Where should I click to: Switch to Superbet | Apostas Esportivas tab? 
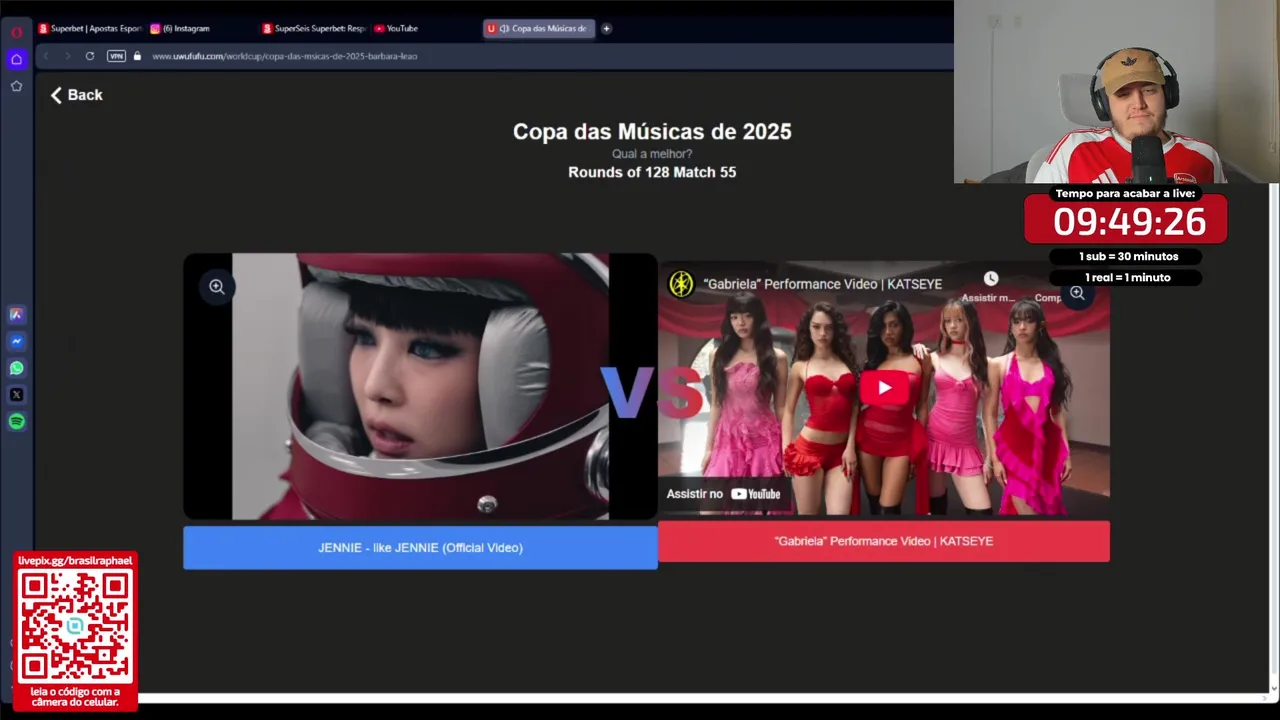point(90,28)
